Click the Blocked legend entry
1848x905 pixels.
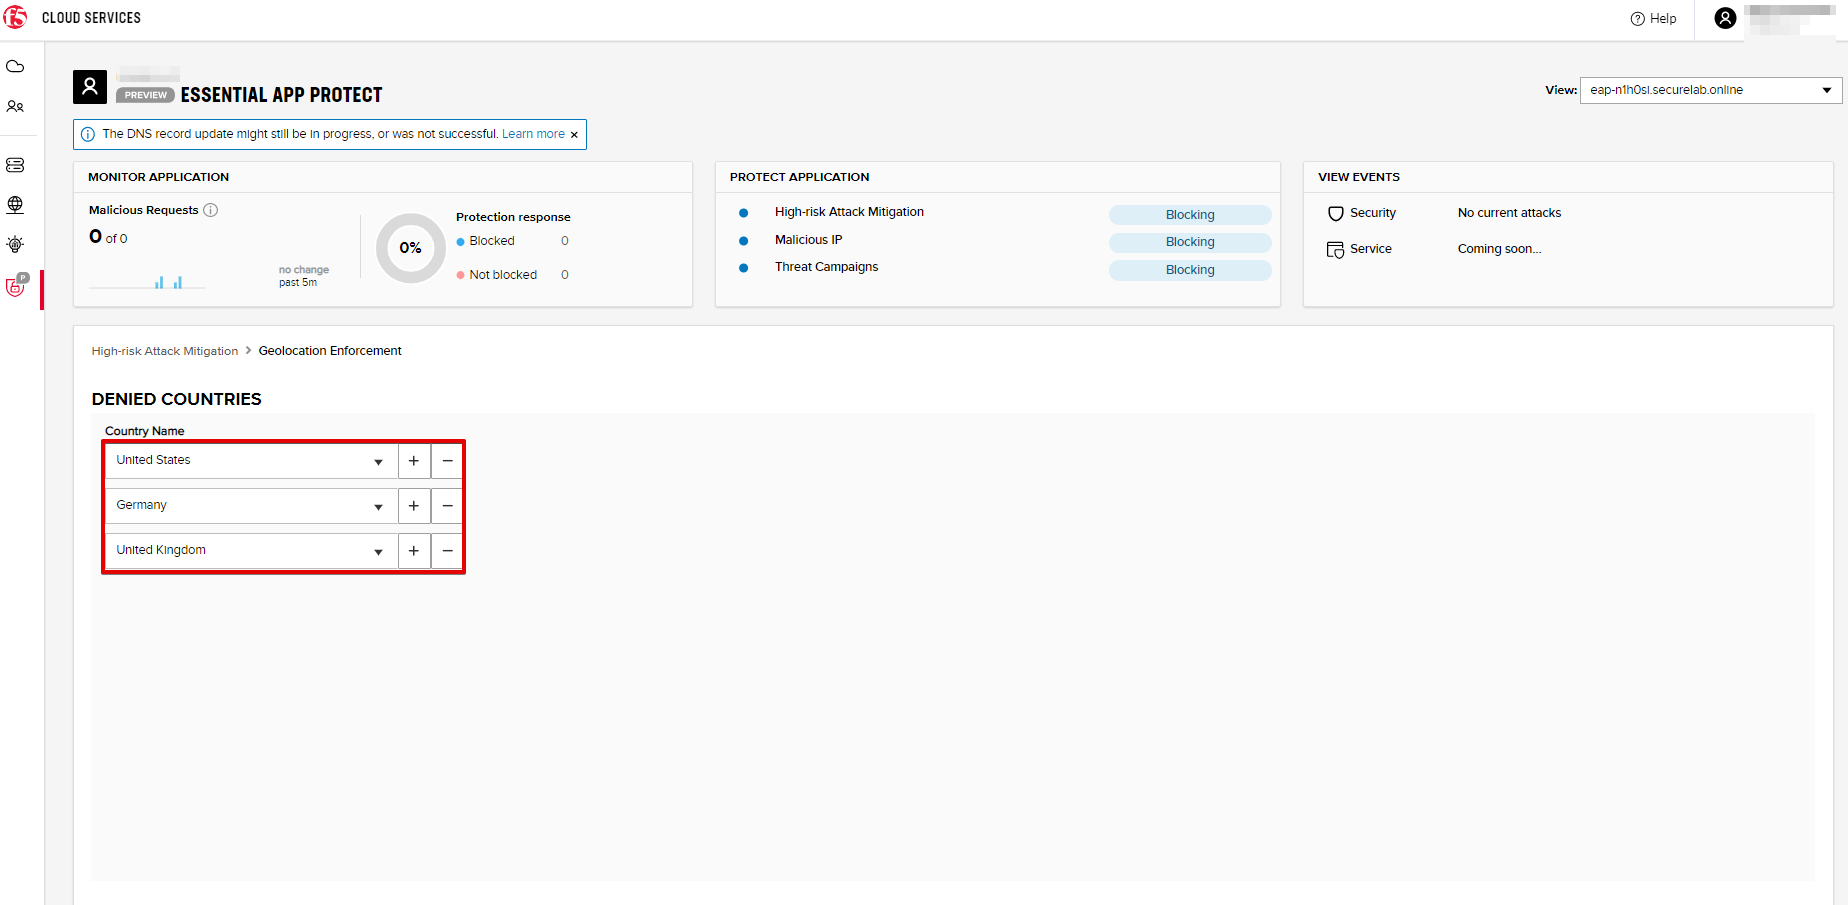pos(491,241)
